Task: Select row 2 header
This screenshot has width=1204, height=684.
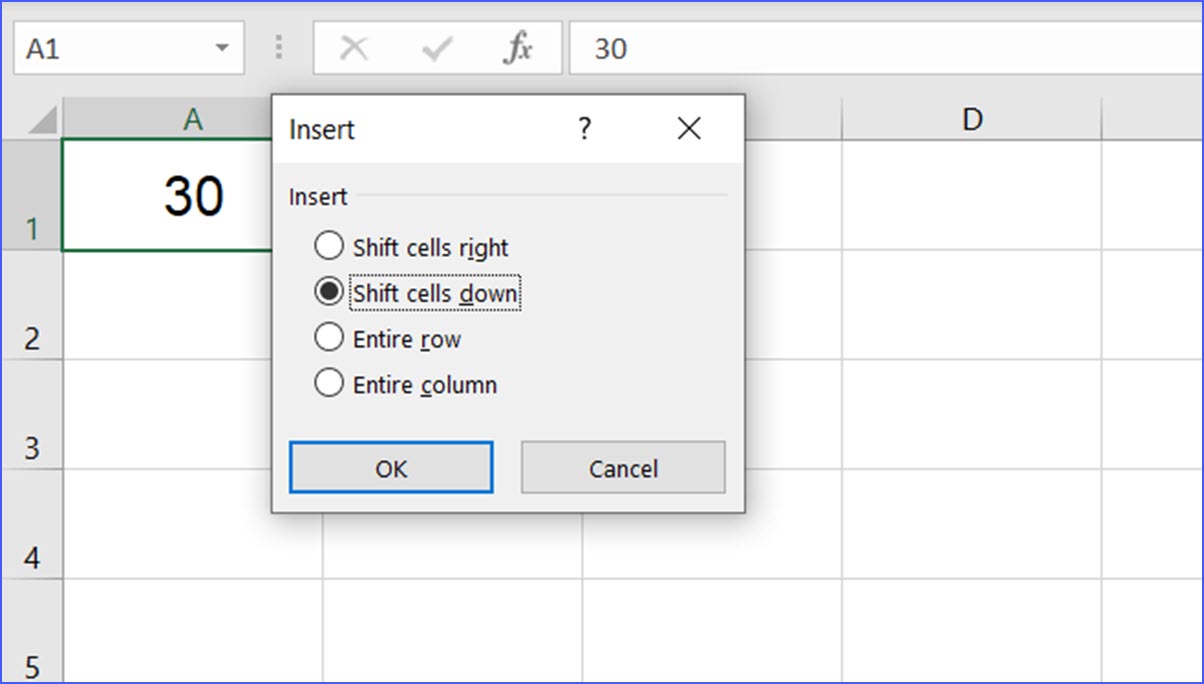Action: (x=31, y=305)
